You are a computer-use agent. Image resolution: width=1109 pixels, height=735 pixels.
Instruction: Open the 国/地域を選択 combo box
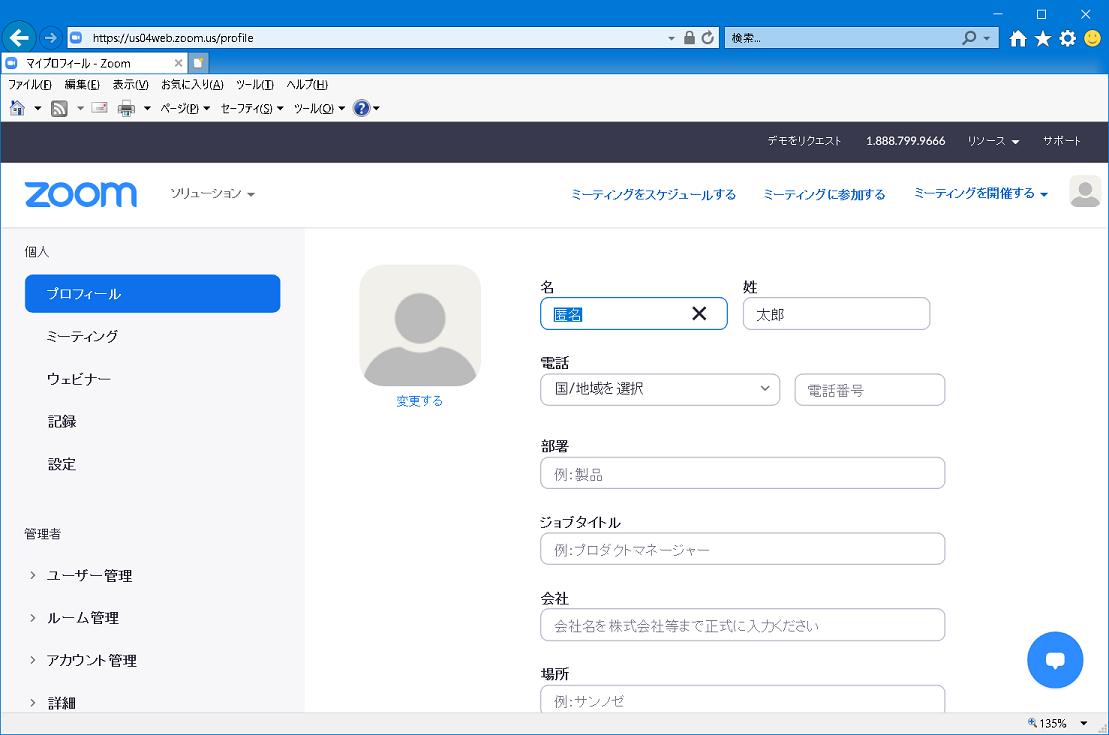click(x=660, y=389)
